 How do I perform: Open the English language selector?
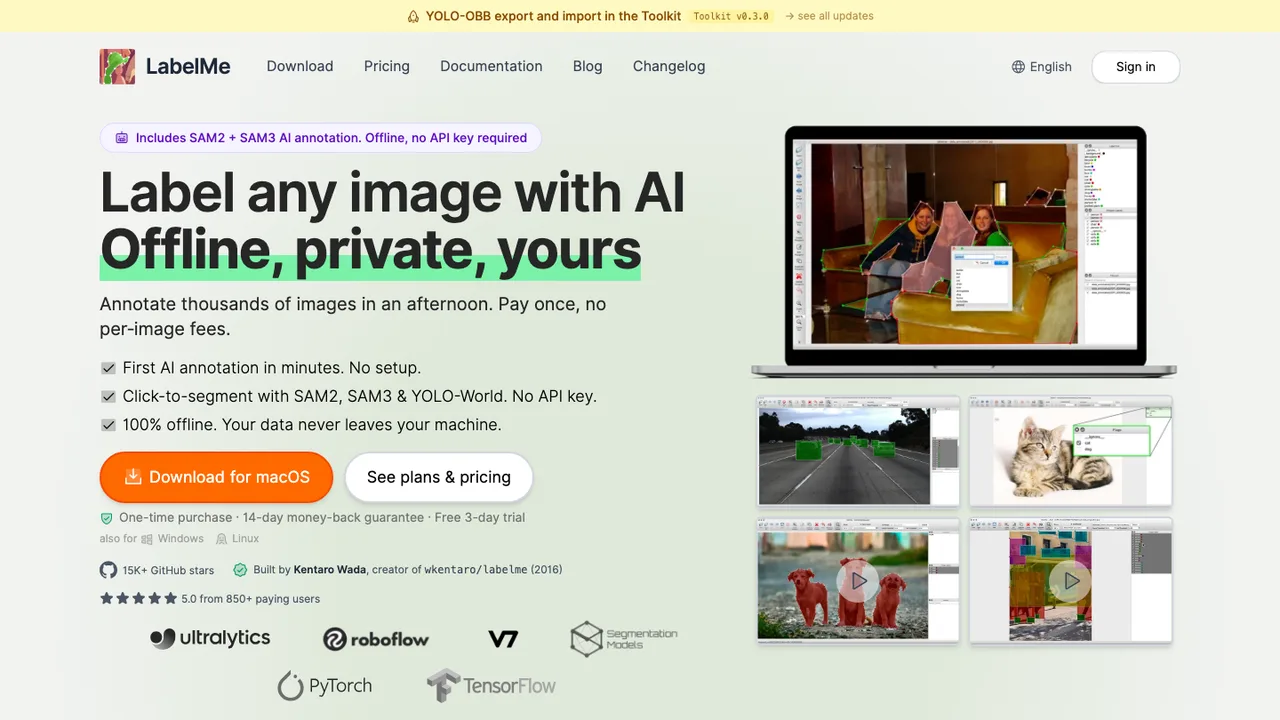(1041, 67)
